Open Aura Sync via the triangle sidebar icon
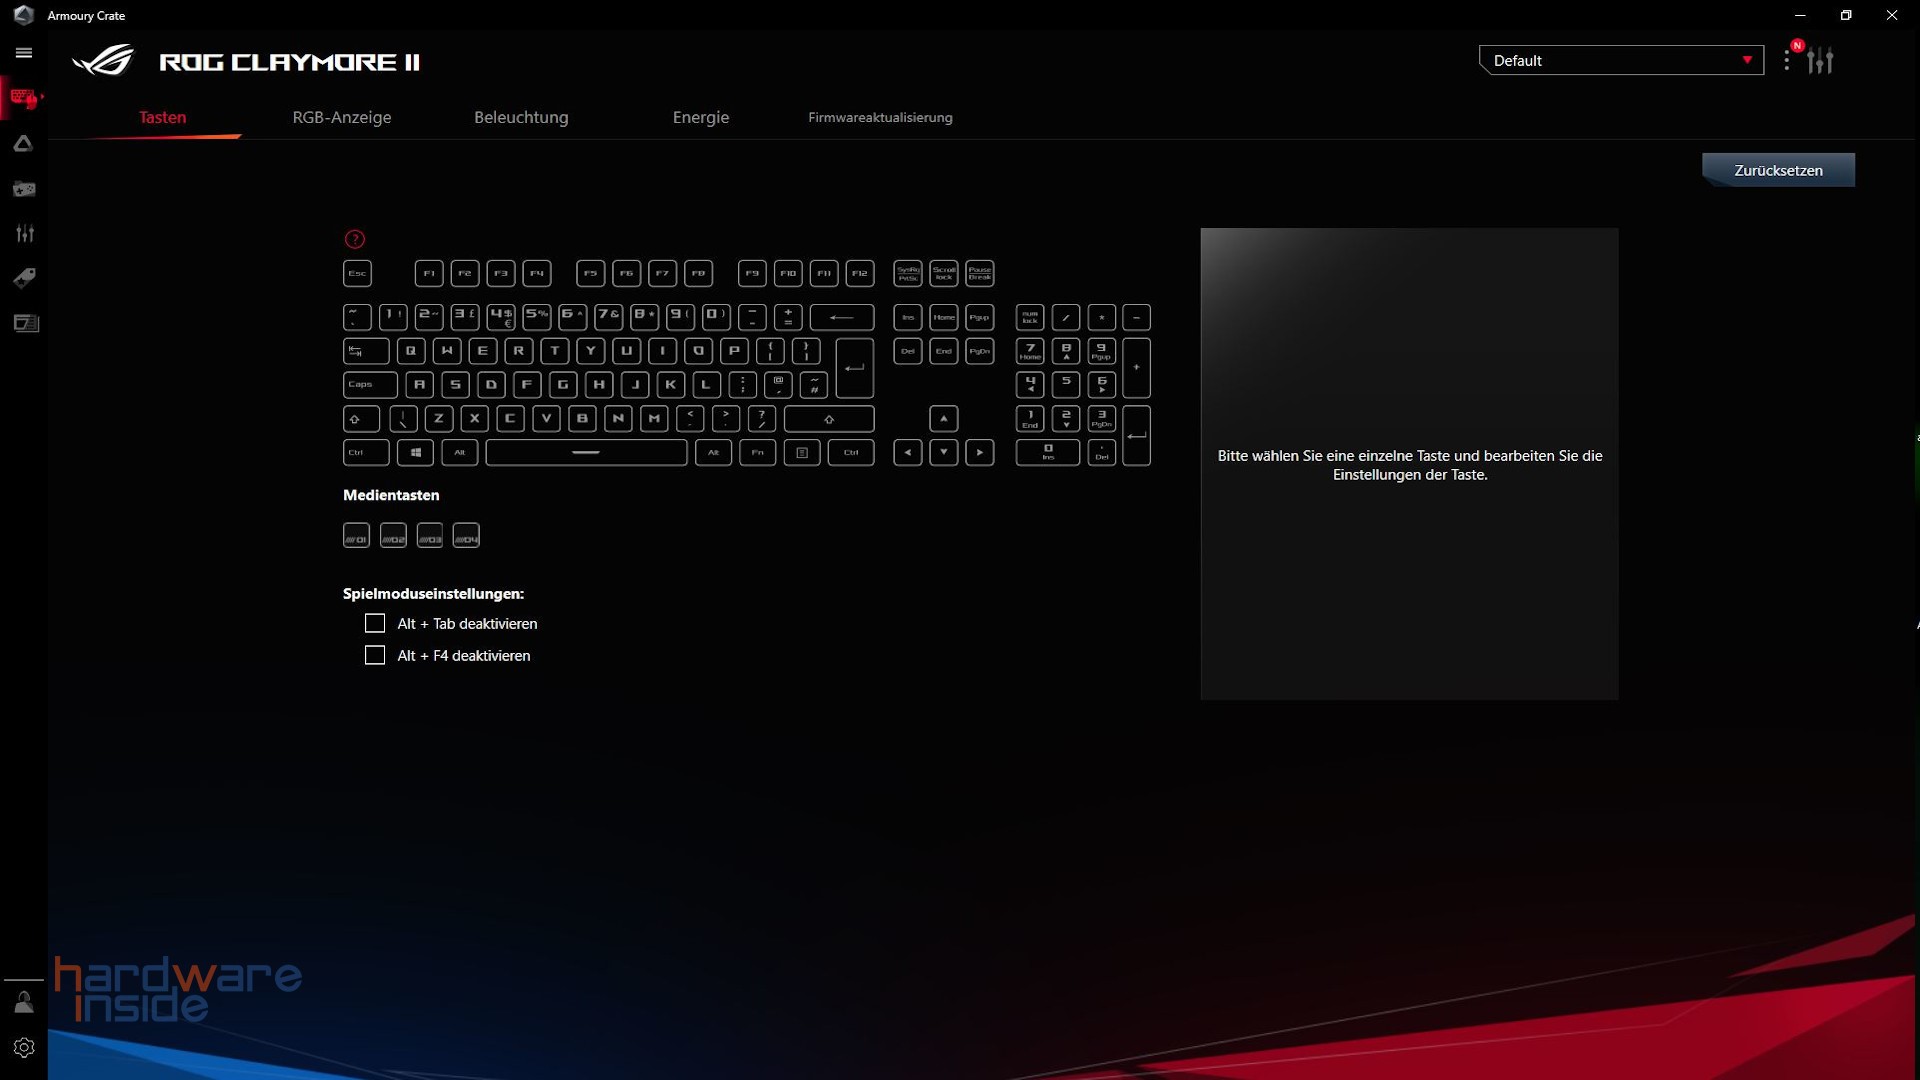Screen dimensions: 1920x1080 [24, 143]
